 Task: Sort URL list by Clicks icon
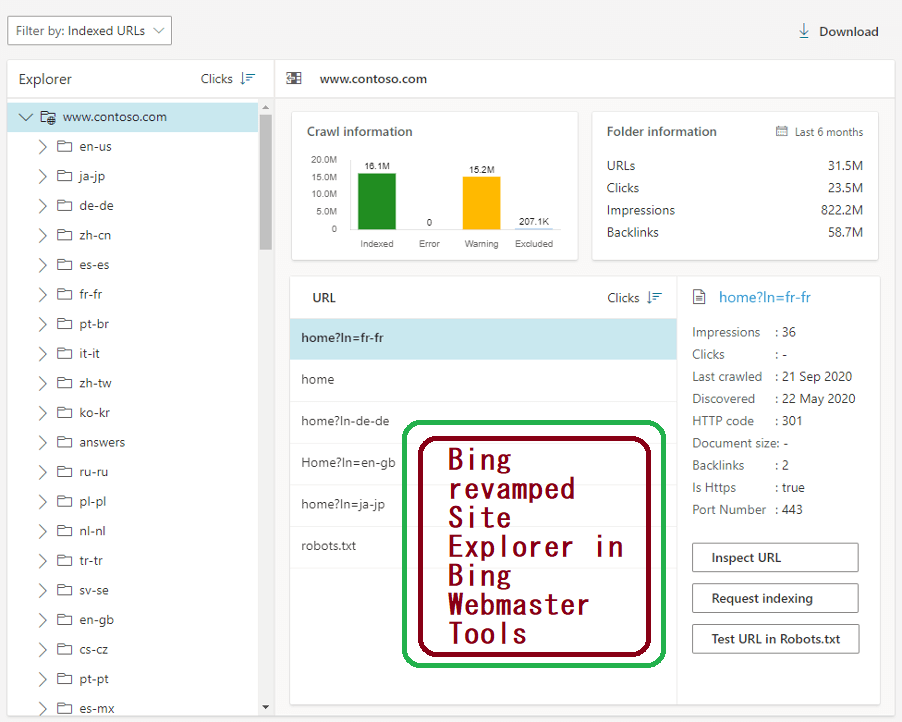pos(654,297)
